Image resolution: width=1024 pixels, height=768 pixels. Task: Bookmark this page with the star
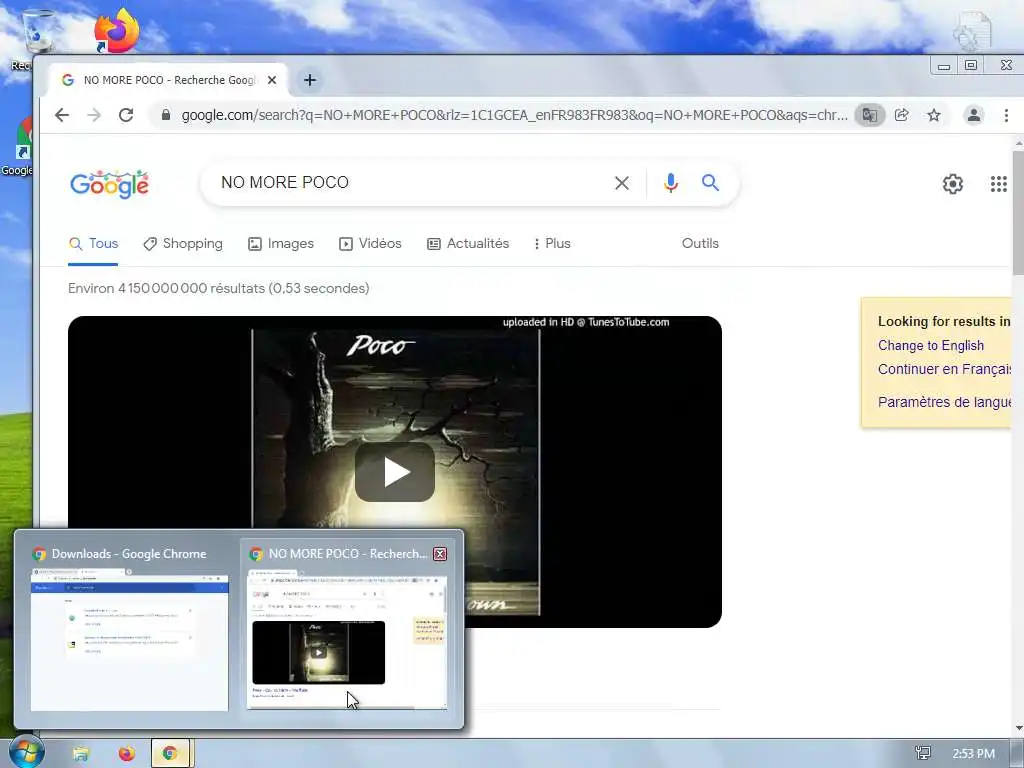[934, 115]
